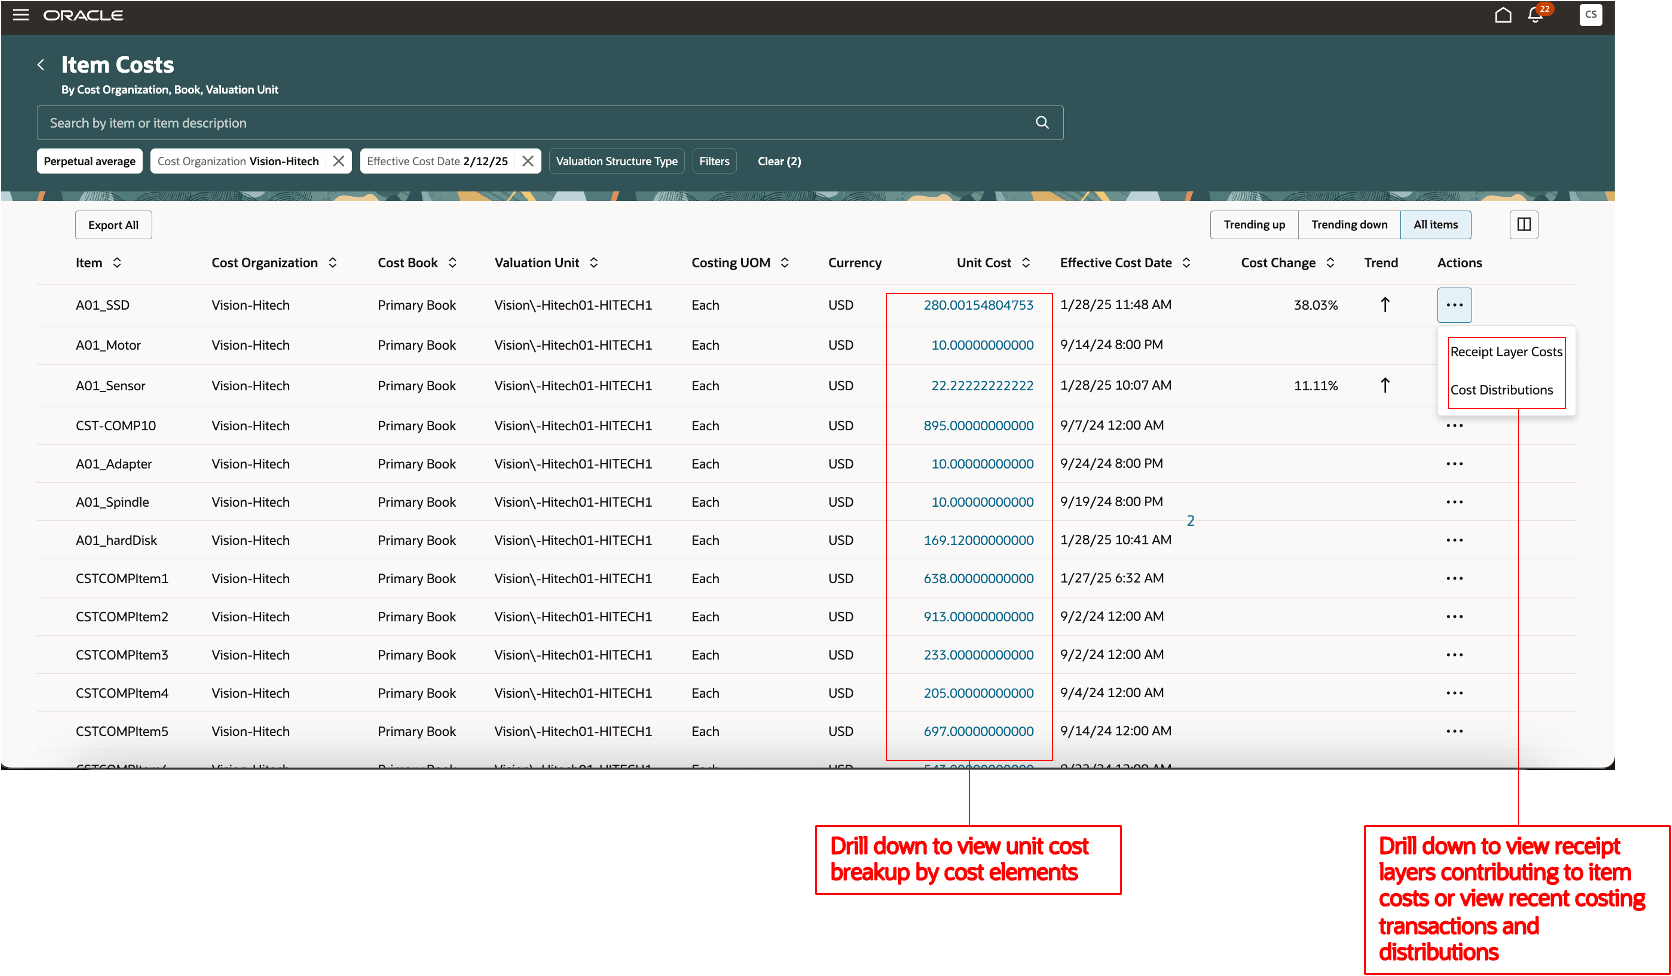Remove the Cost Organization Vision-Hitech filter chip

click(339, 160)
